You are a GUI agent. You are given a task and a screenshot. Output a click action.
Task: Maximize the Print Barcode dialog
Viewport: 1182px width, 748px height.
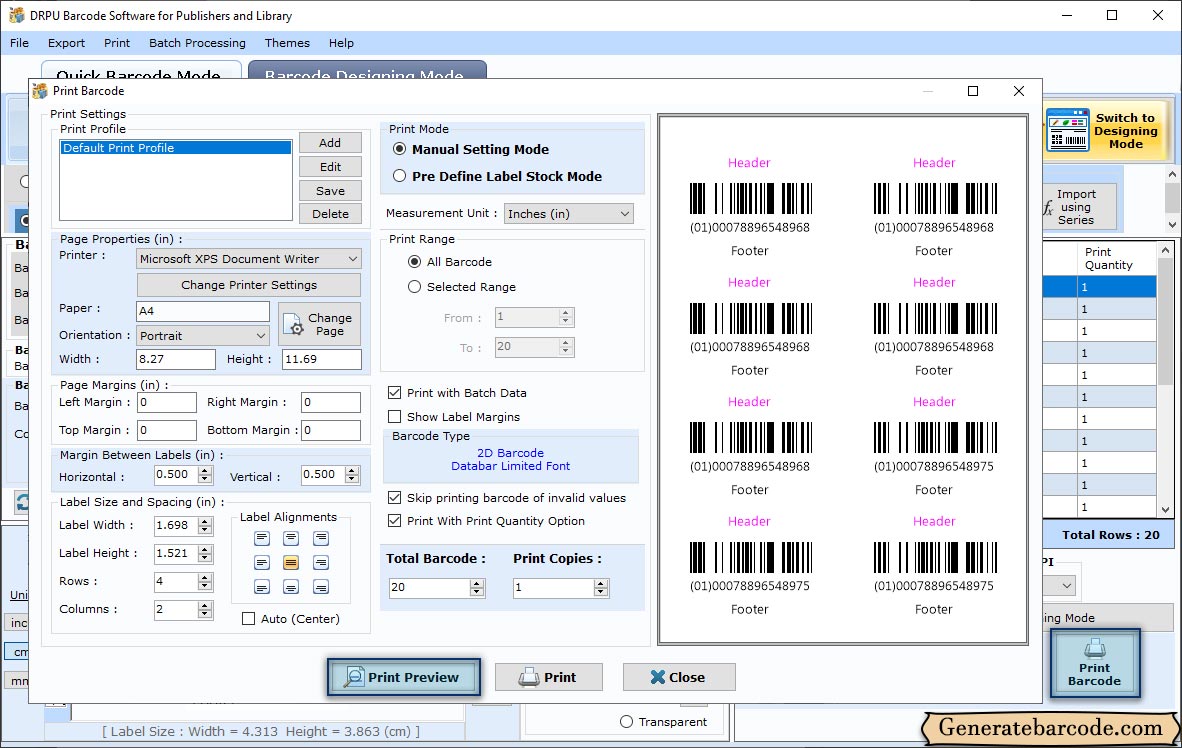coord(973,91)
